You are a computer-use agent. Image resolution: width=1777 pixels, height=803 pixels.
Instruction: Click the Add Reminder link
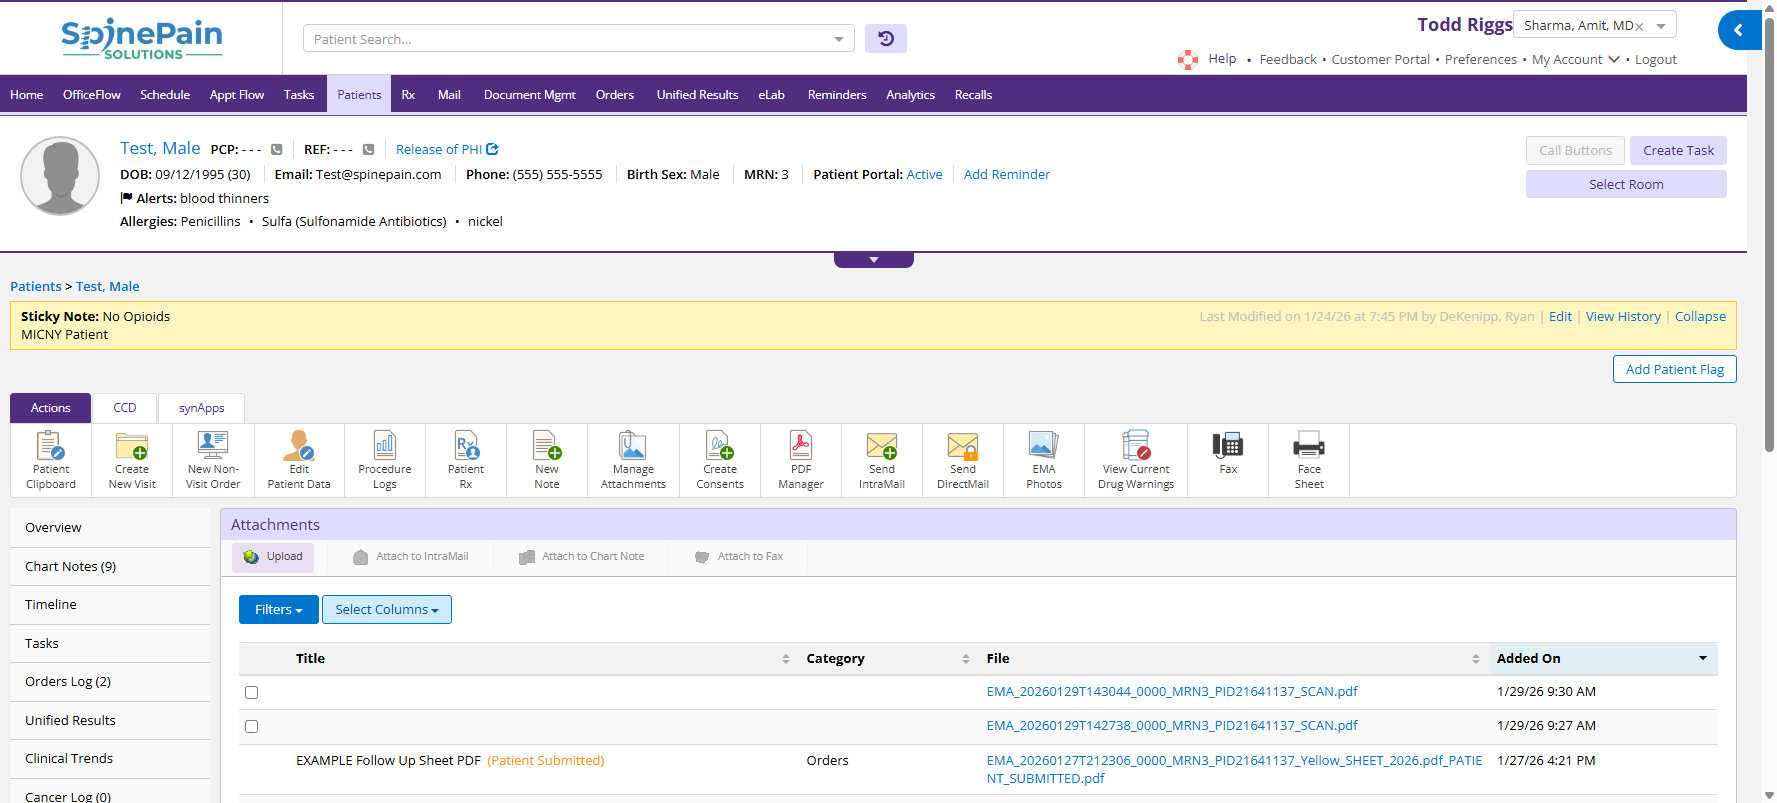click(1006, 175)
